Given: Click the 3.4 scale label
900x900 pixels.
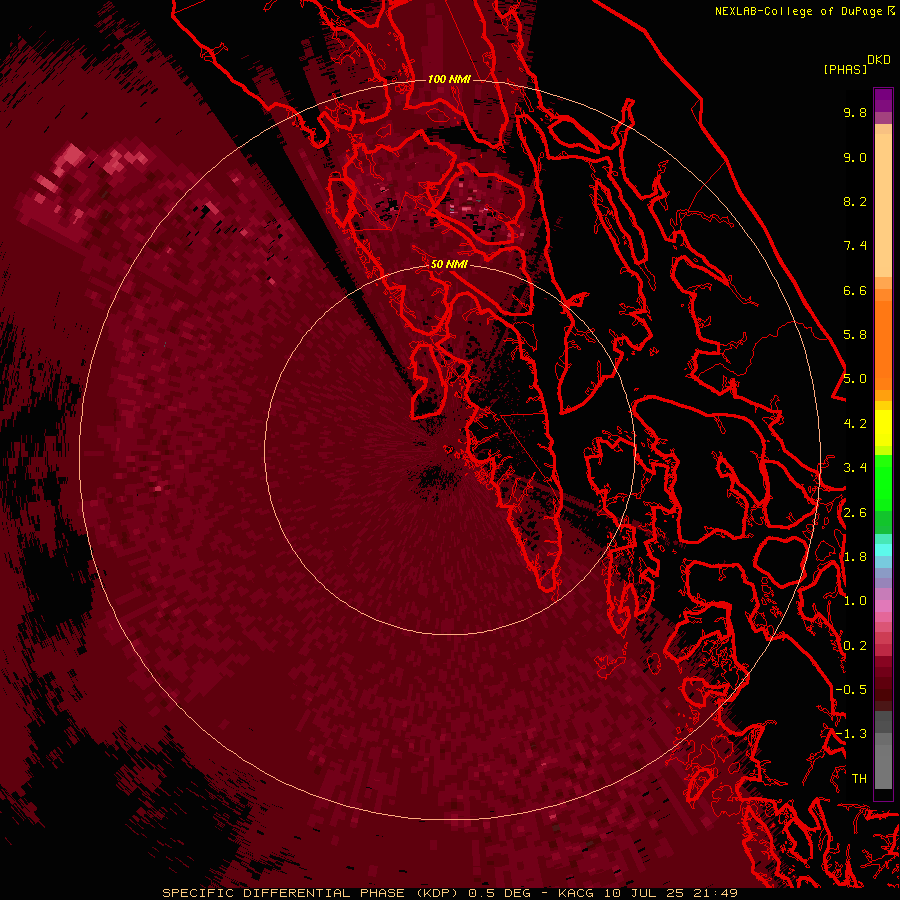Looking at the screenshot, I should pyautogui.click(x=855, y=468).
